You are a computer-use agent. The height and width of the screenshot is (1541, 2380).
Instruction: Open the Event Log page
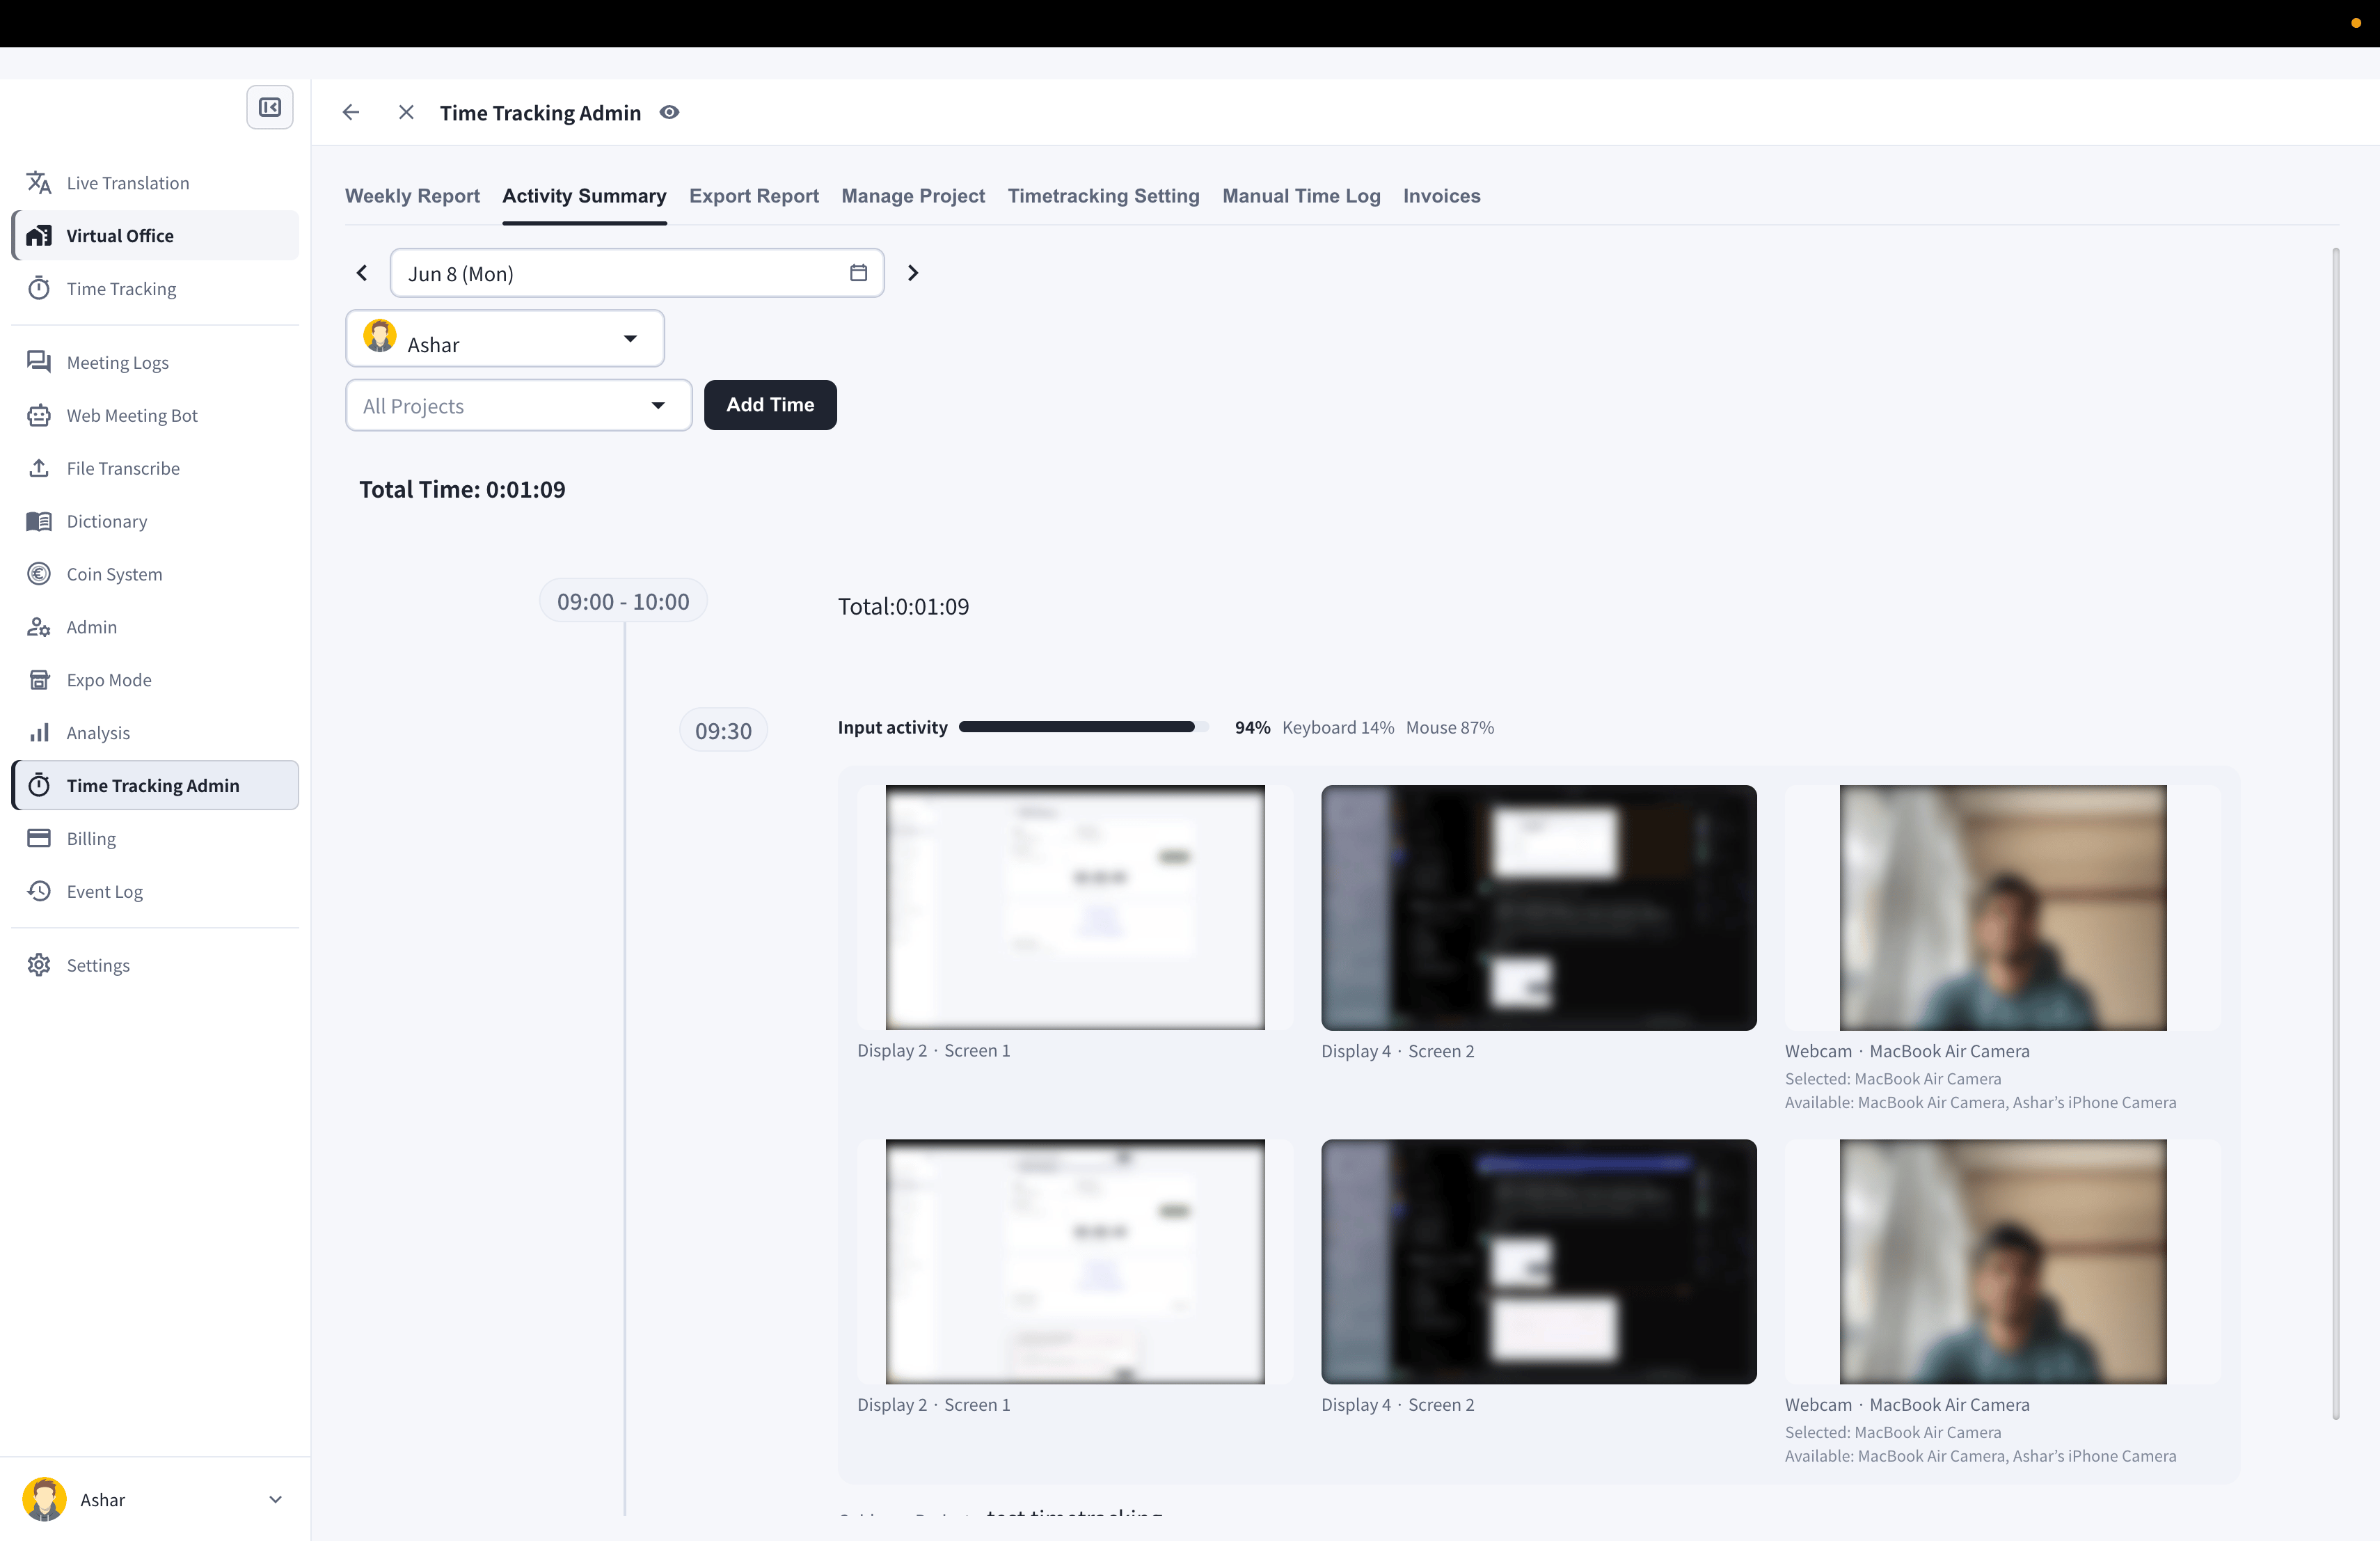click(155, 891)
